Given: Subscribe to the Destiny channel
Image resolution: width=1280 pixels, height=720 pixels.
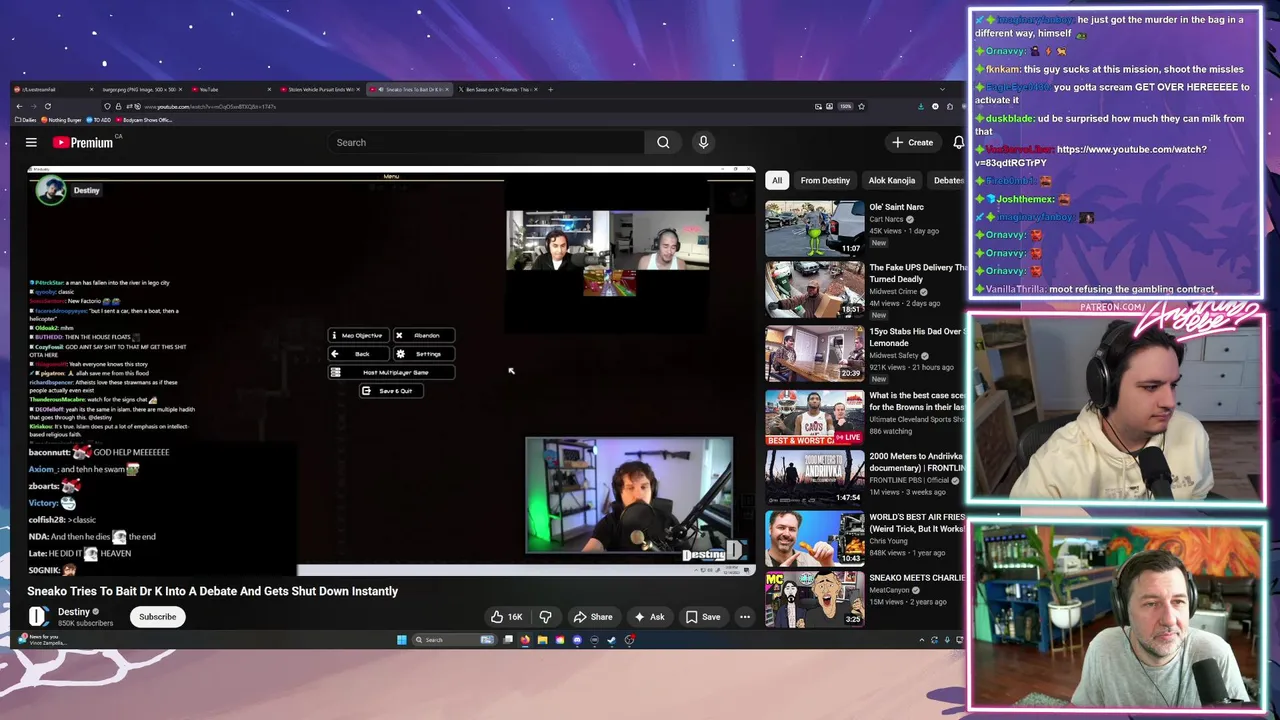Looking at the screenshot, I should coord(157,617).
